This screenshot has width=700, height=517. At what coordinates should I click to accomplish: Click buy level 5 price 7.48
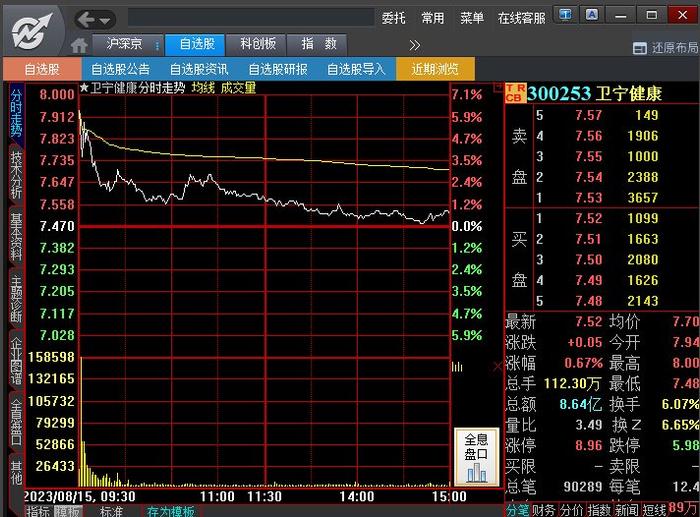tap(588, 300)
